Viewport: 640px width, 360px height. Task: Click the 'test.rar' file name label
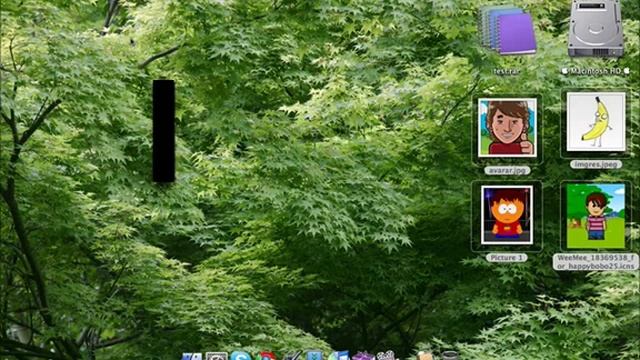(506, 71)
